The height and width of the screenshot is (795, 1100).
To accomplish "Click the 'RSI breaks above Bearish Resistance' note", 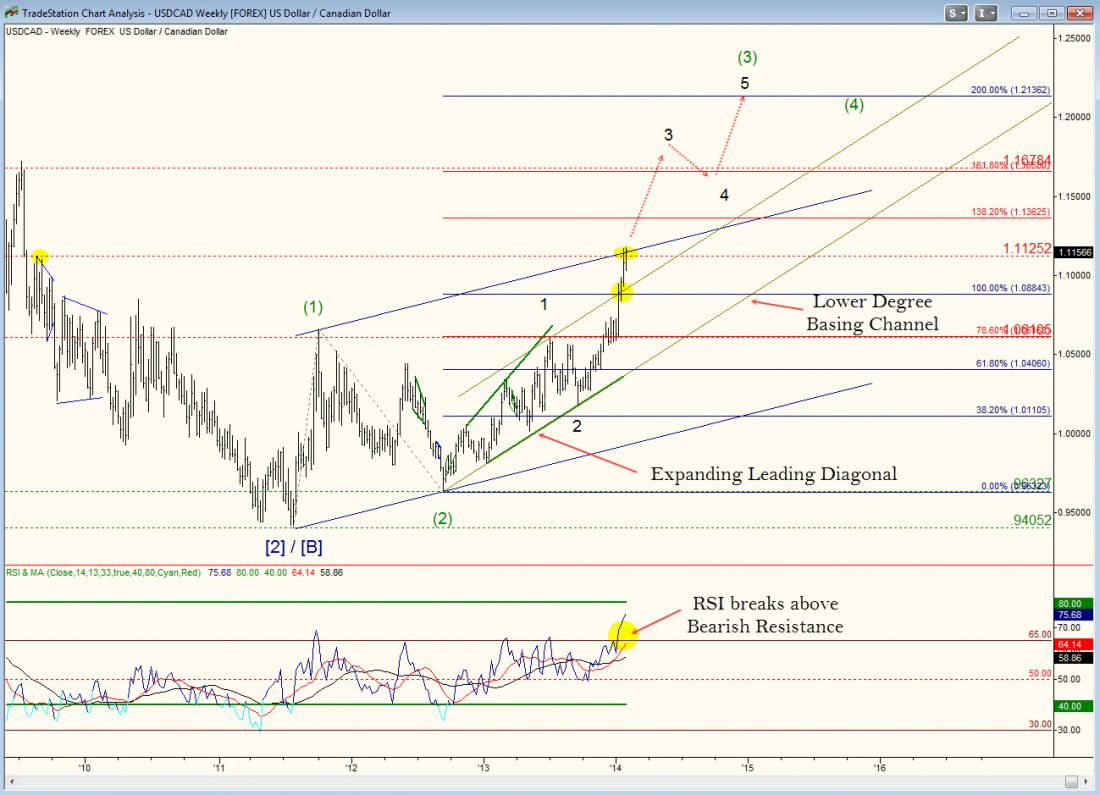I will coord(765,615).
